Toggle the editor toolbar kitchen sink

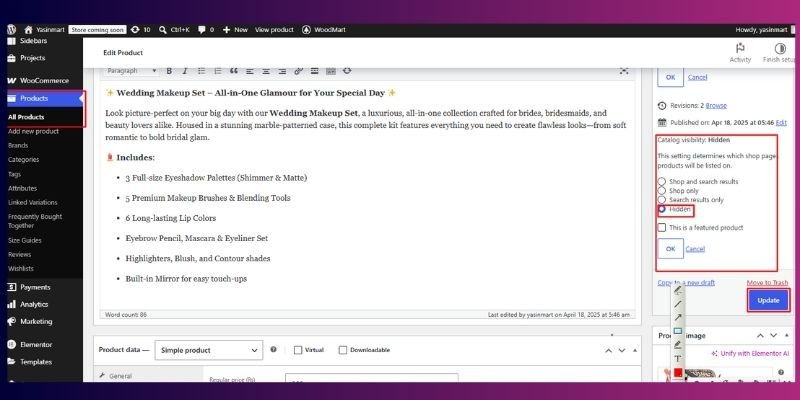[331, 71]
